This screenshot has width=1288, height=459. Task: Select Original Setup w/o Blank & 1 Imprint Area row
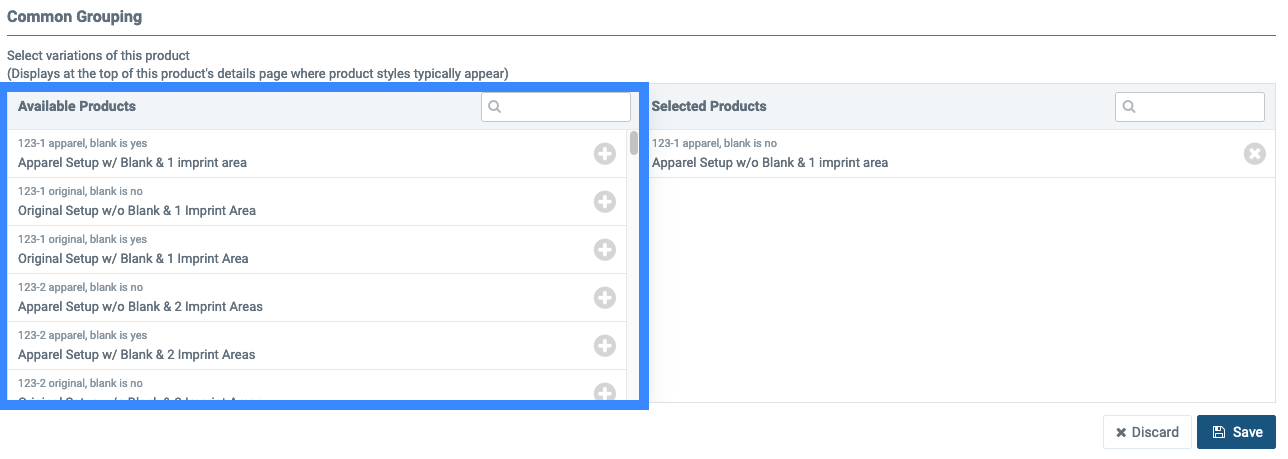(x=317, y=202)
